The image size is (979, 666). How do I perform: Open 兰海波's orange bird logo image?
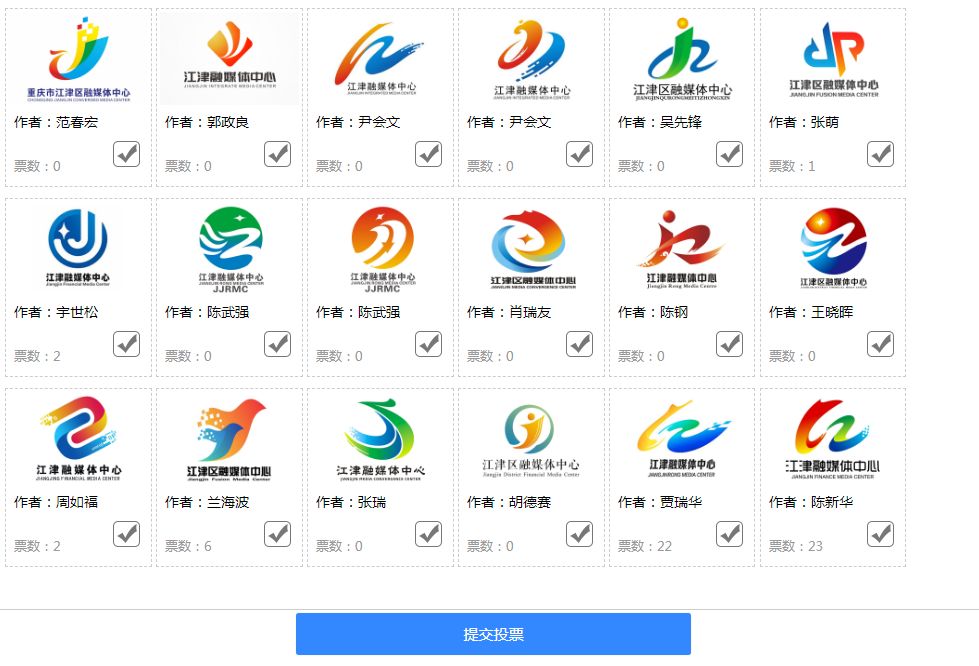[230, 439]
